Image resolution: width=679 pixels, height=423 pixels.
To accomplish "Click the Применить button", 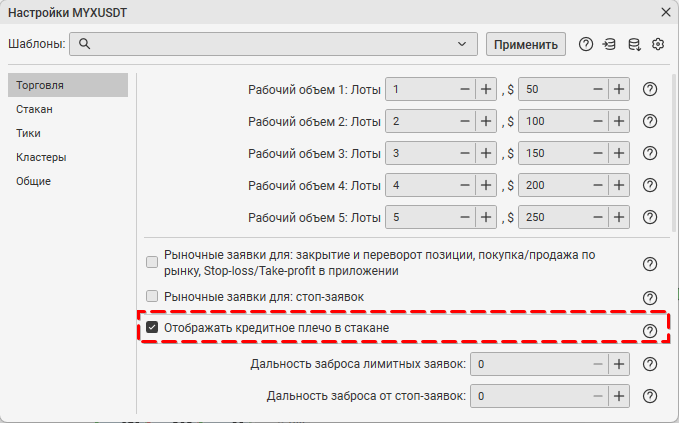I will click(526, 44).
